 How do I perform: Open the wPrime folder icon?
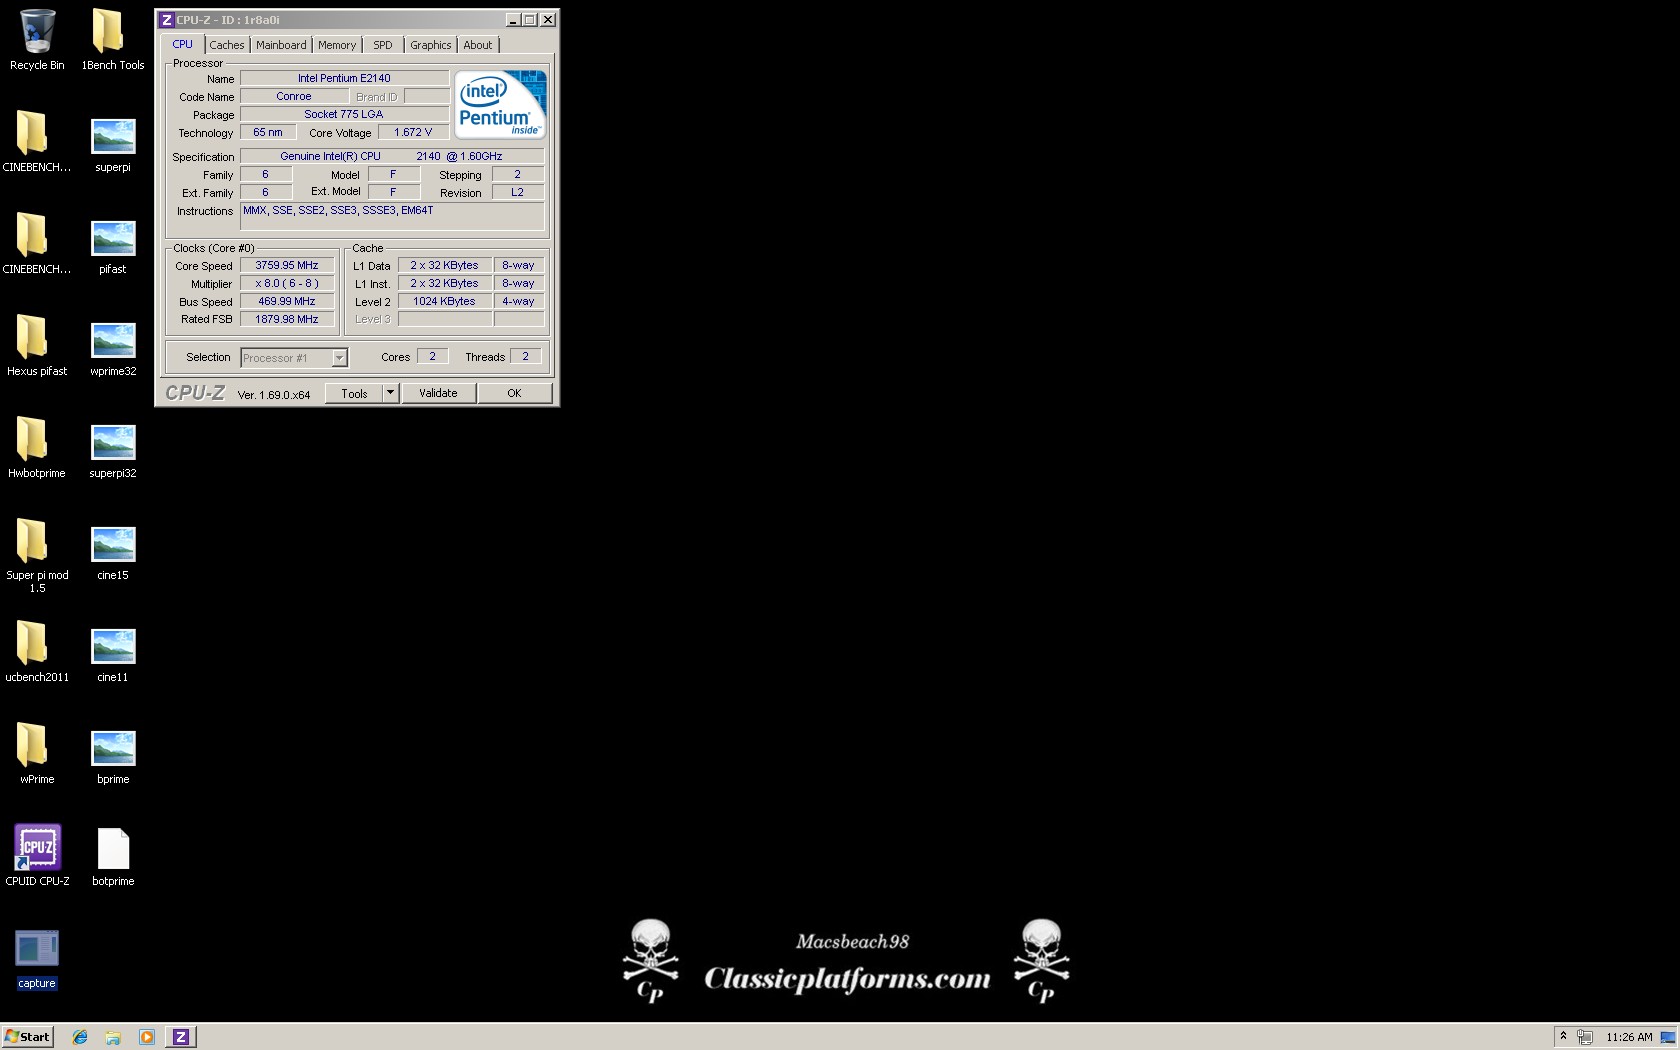pos(37,754)
